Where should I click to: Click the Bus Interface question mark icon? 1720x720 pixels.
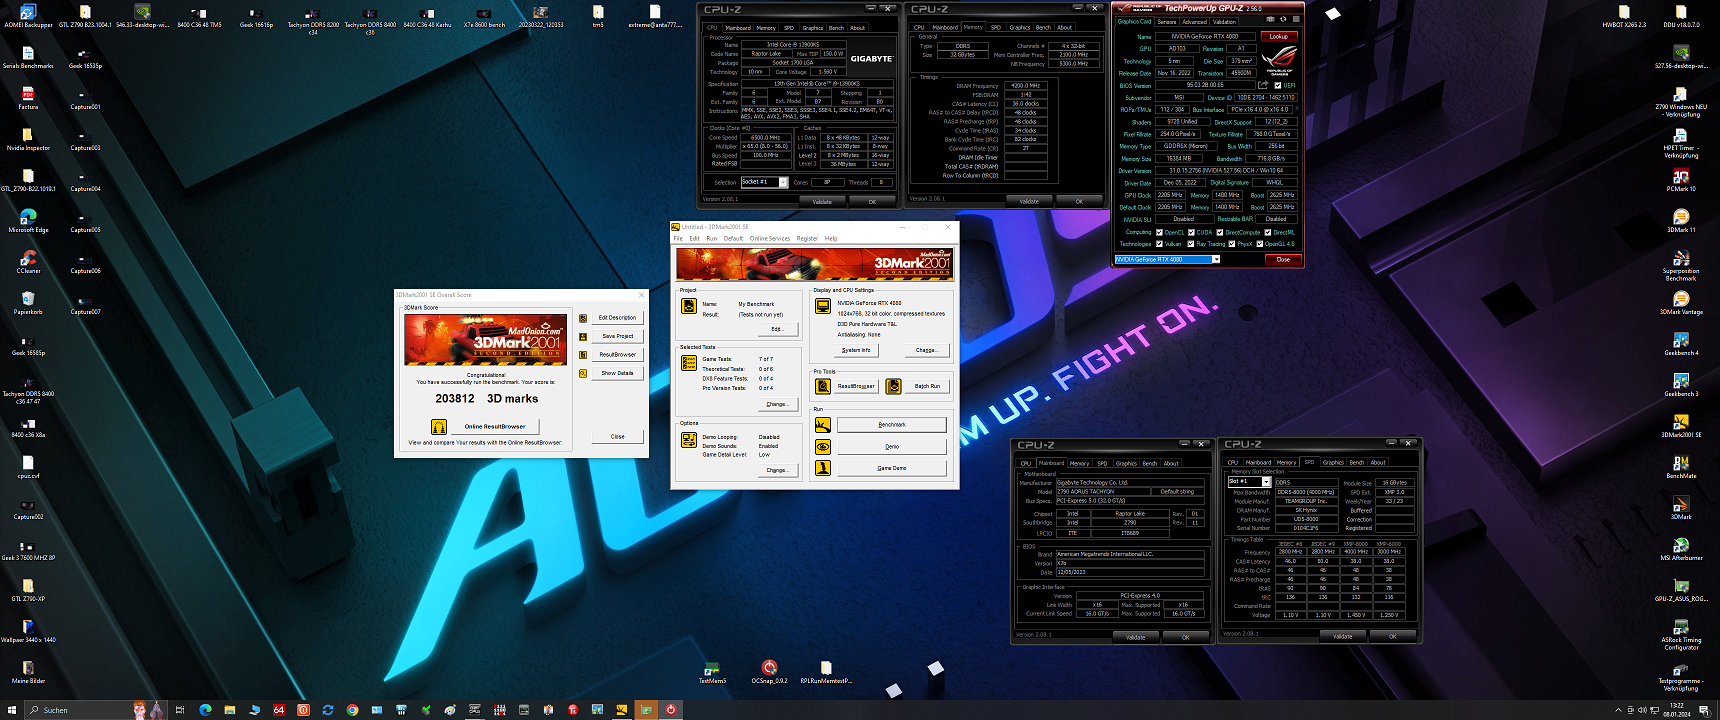point(1294,110)
